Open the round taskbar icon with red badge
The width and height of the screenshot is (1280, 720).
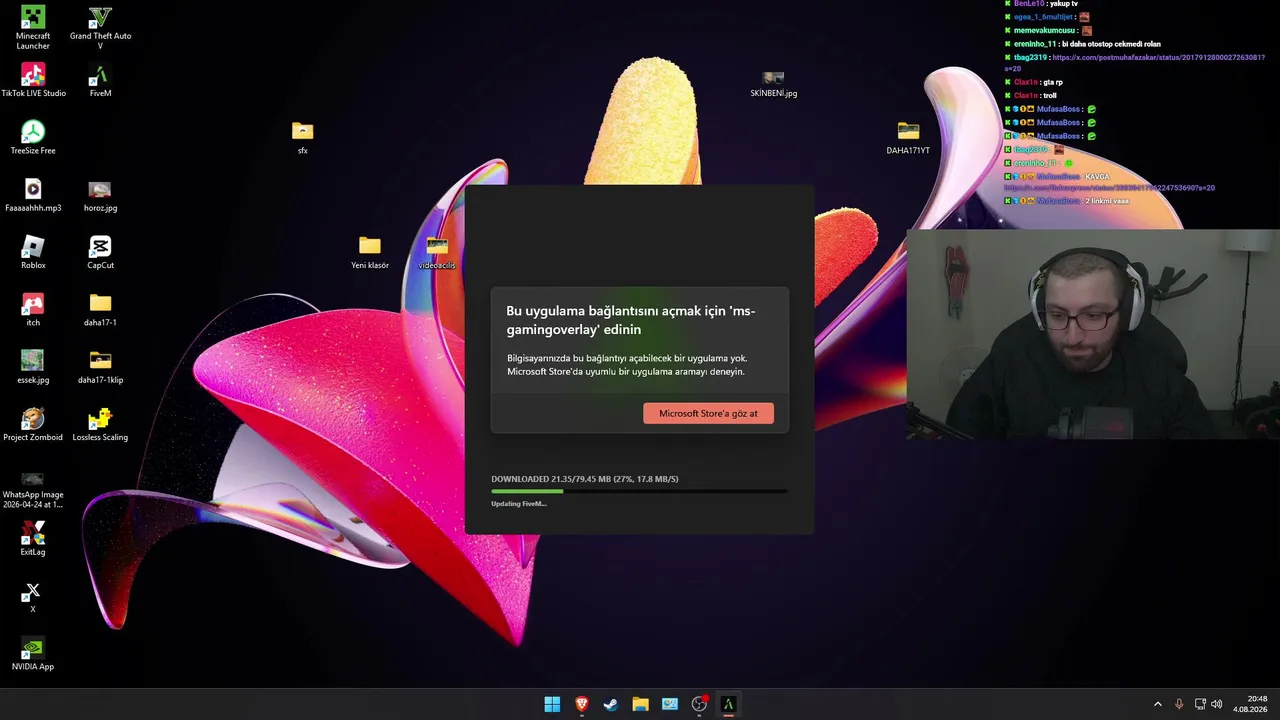(x=699, y=704)
